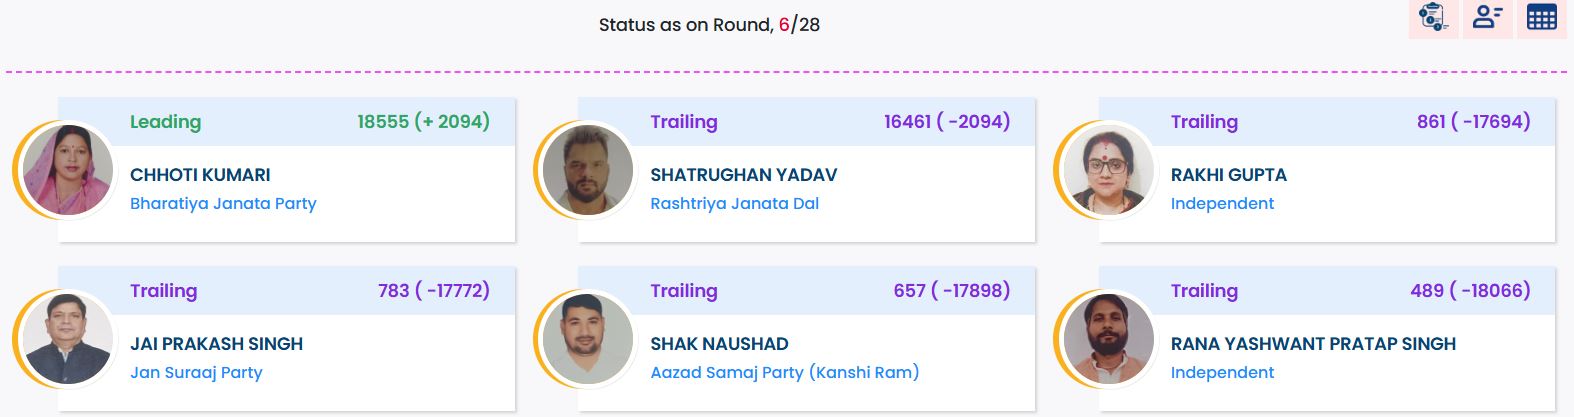The width and height of the screenshot is (1574, 417).
Task: Click the Jan Suraaj Party label
Action: coord(196,372)
